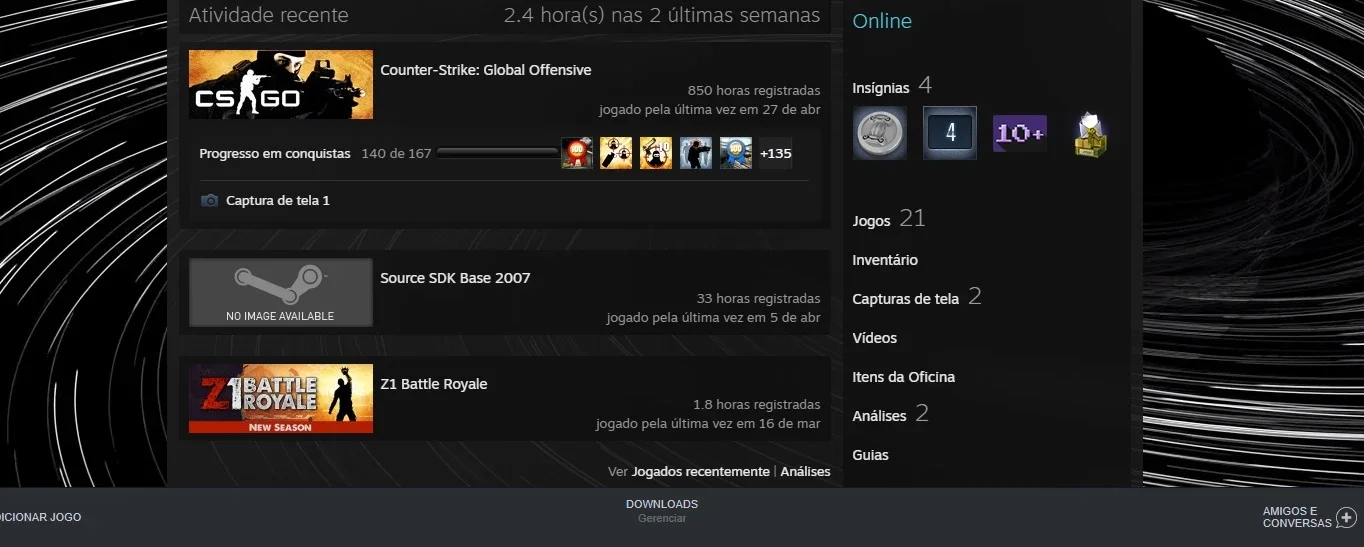The image size is (1364, 547).
Task: Click the camera icon beside Captura de tela 1
Action: [209, 200]
